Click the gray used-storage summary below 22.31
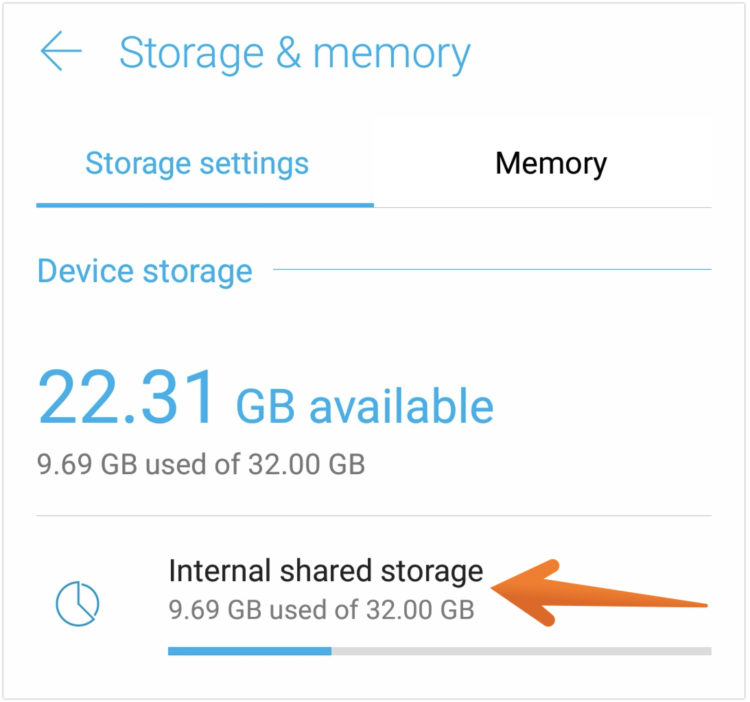This screenshot has width=750, height=702. coord(201,464)
